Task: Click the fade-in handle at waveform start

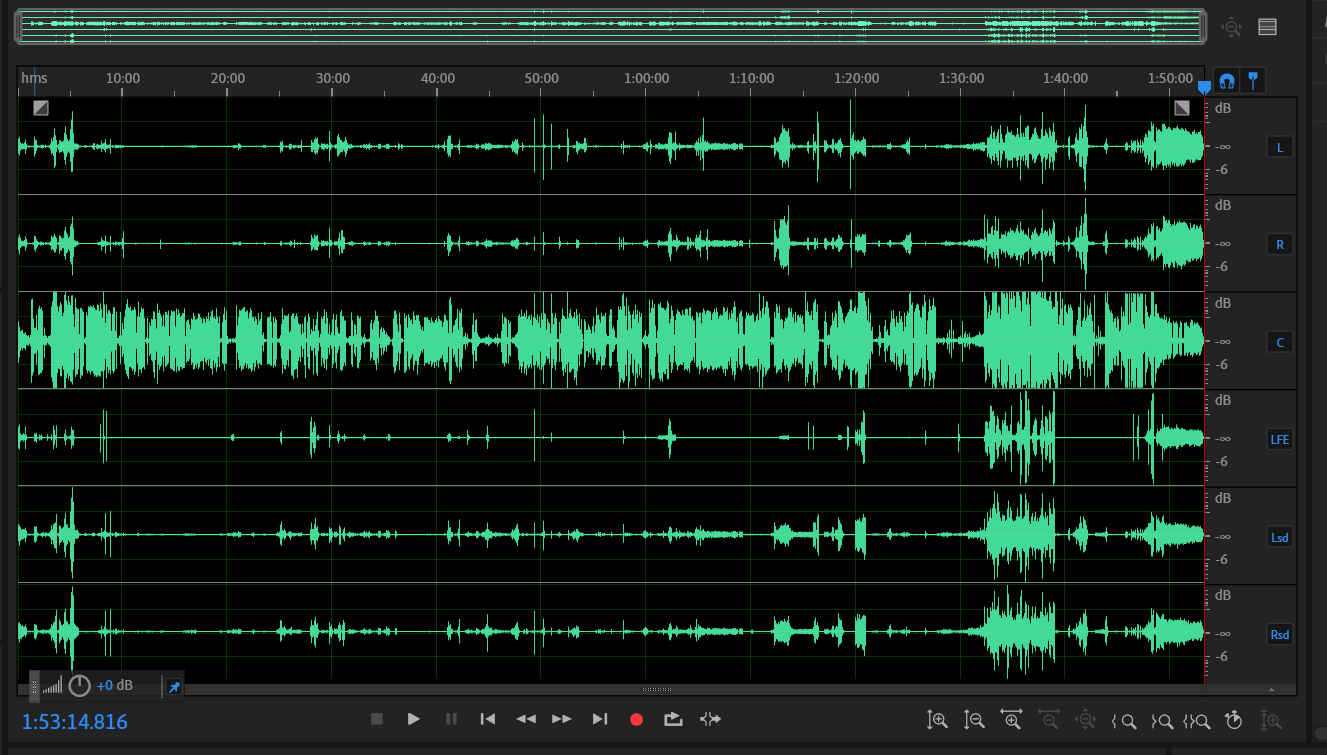Action: 41,108
